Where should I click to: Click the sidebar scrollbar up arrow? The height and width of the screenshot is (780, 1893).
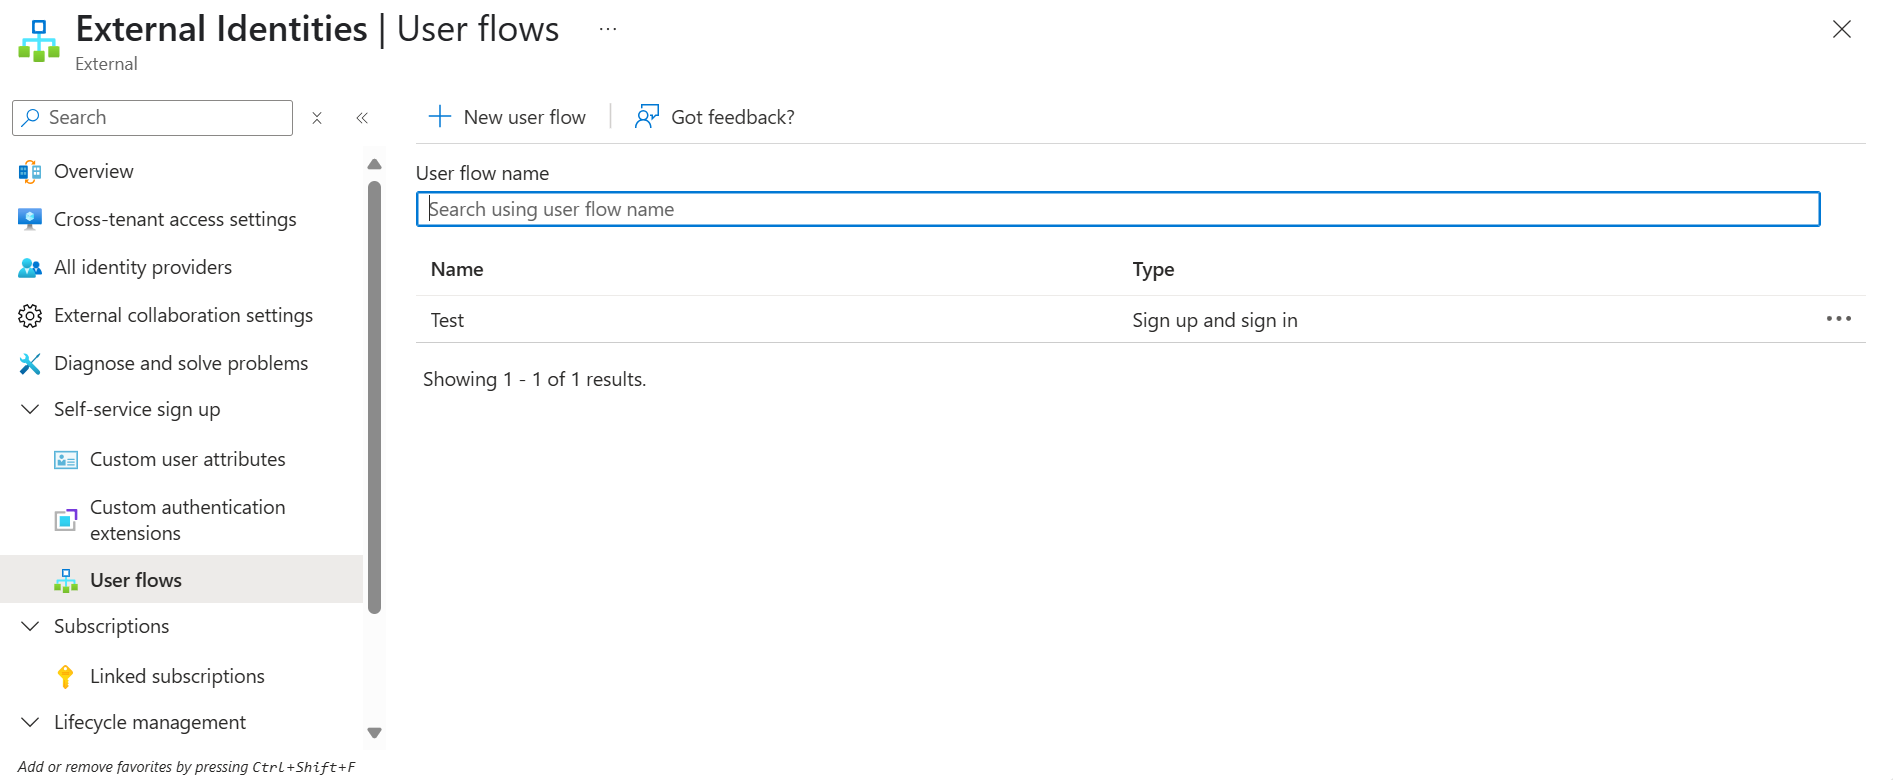coord(375,164)
